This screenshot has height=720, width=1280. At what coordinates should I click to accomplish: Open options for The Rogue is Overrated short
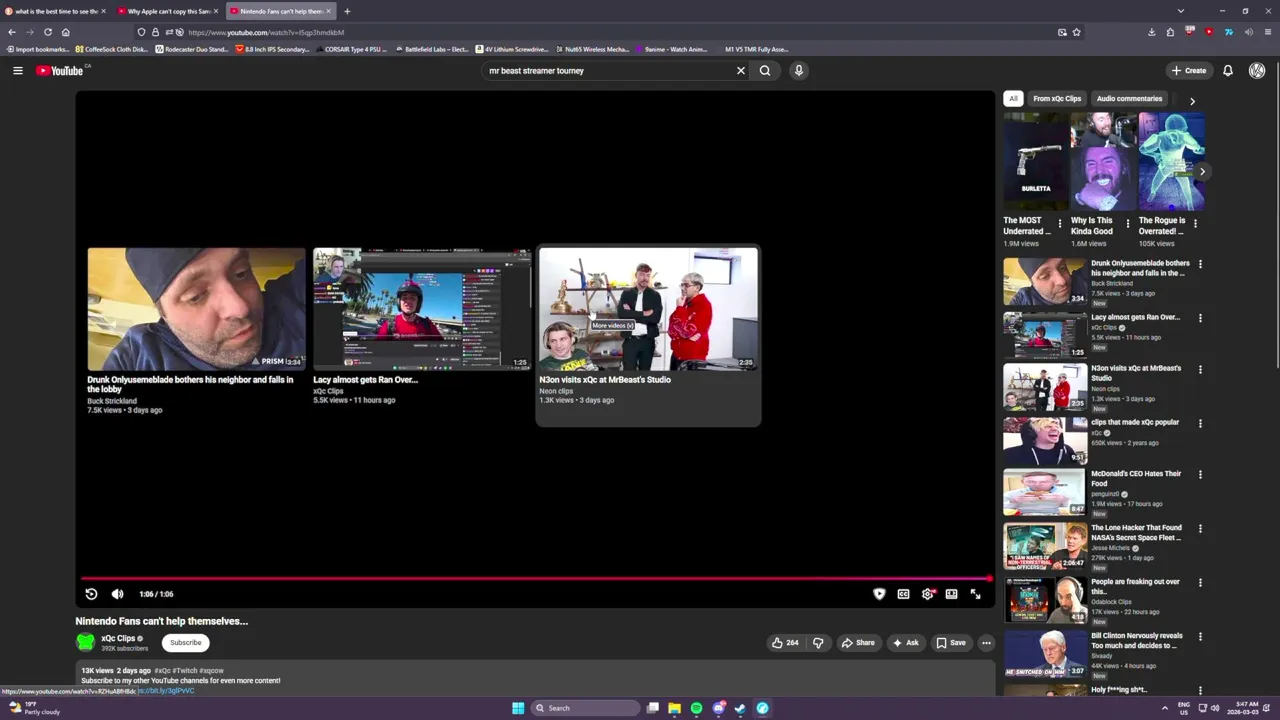click(1195, 224)
